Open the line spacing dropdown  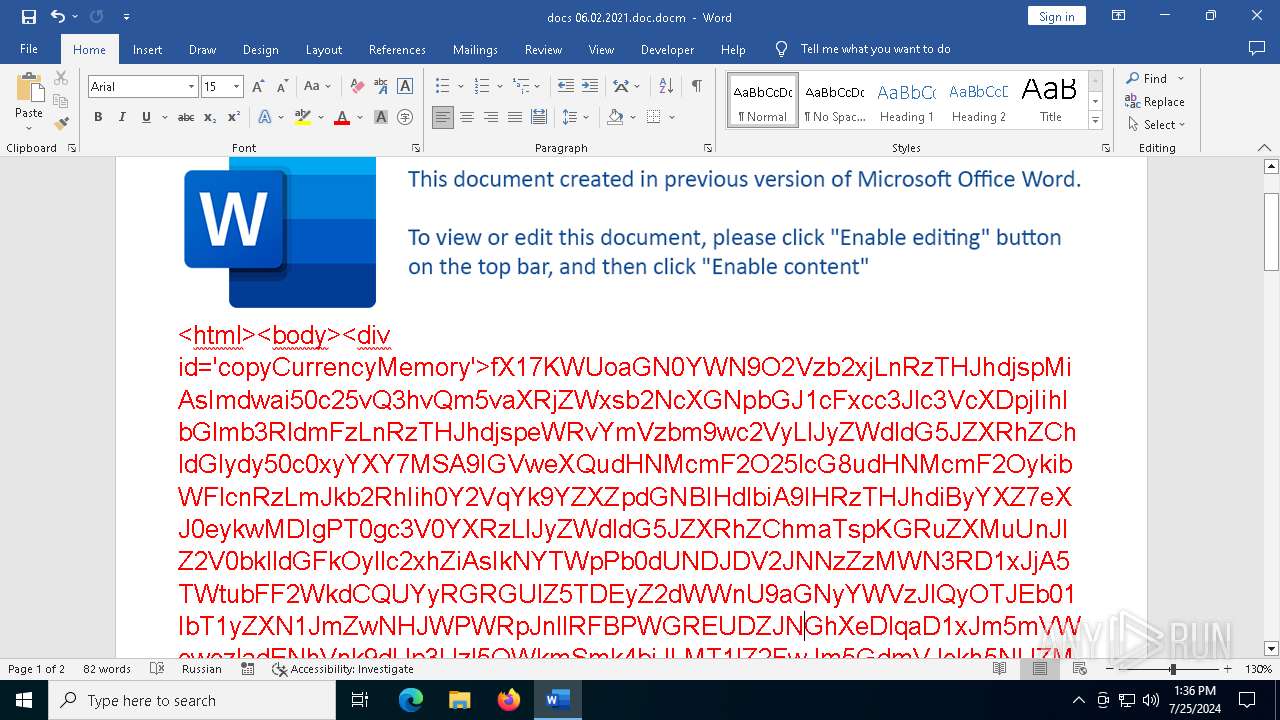point(575,117)
